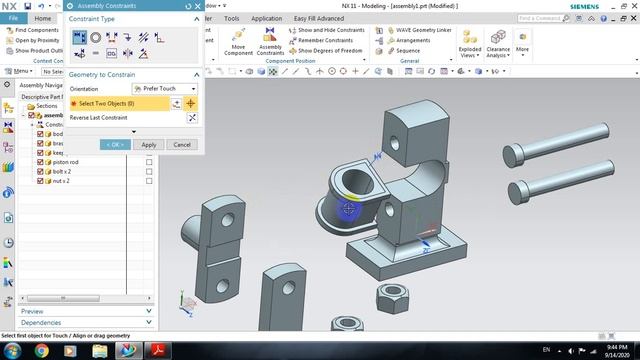Toggle empty checkbox in bolt x 2 row
This screenshot has width=640, height=360.
(x=149, y=171)
